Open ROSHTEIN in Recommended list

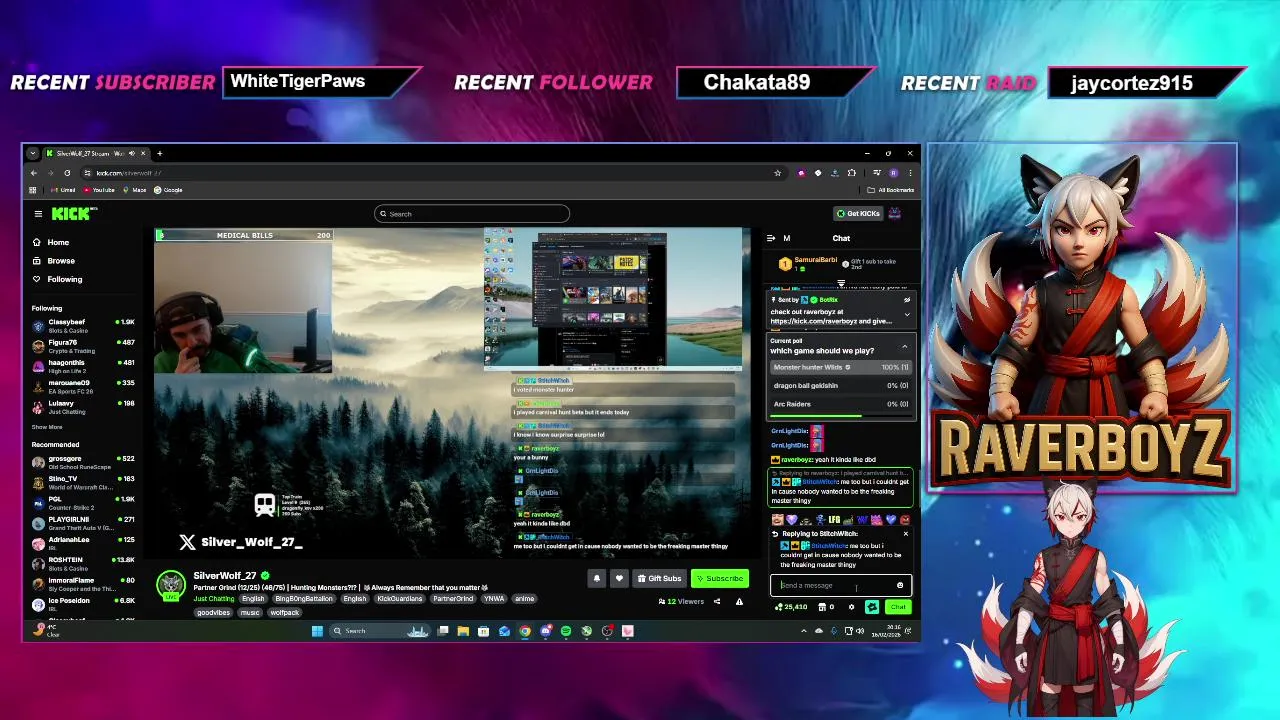coord(83,564)
